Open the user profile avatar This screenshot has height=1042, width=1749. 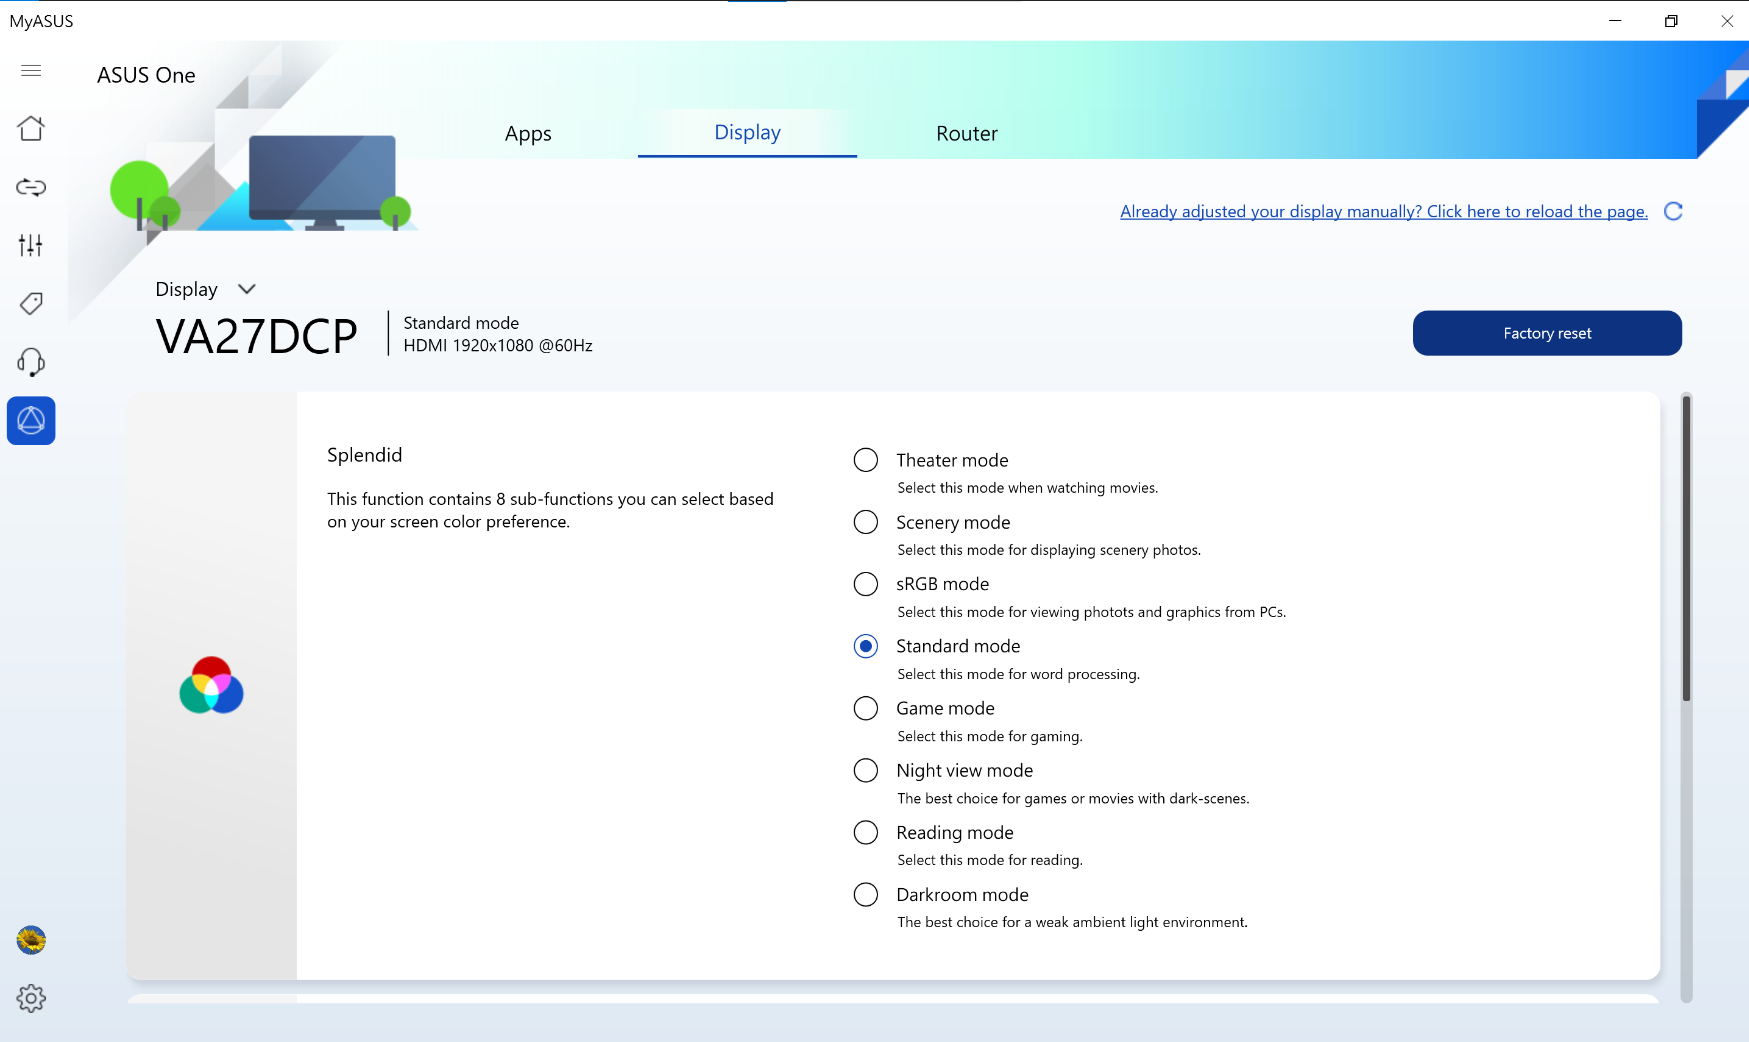click(31, 940)
